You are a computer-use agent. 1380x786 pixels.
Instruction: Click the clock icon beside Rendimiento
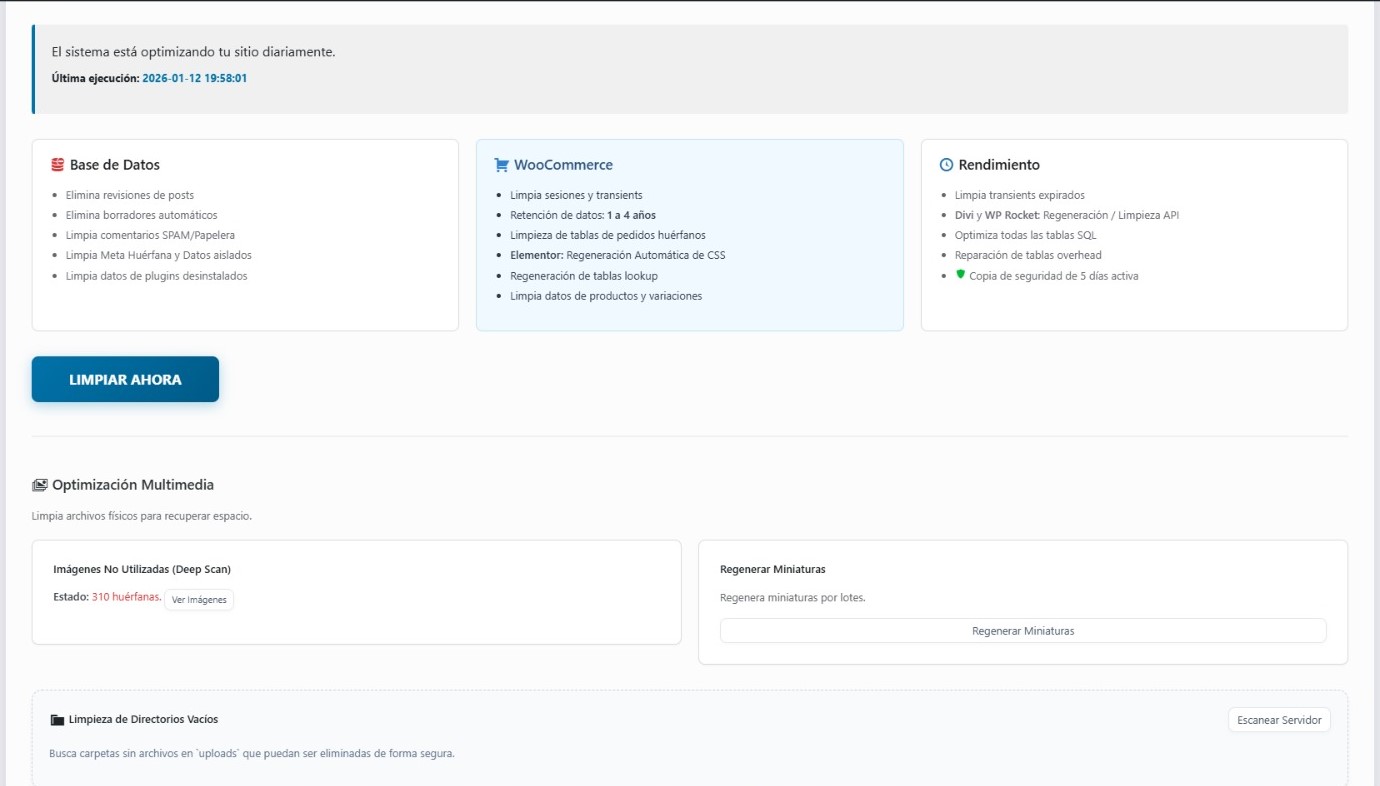[945, 164]
